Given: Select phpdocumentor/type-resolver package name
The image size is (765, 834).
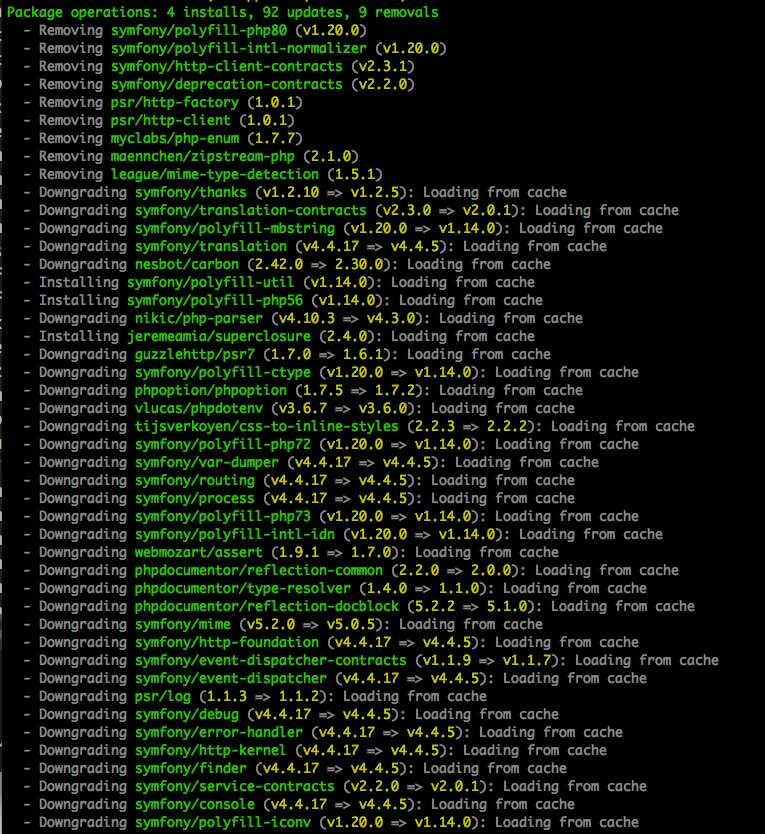Looking at the screenshot, I should tap(243, 588).
